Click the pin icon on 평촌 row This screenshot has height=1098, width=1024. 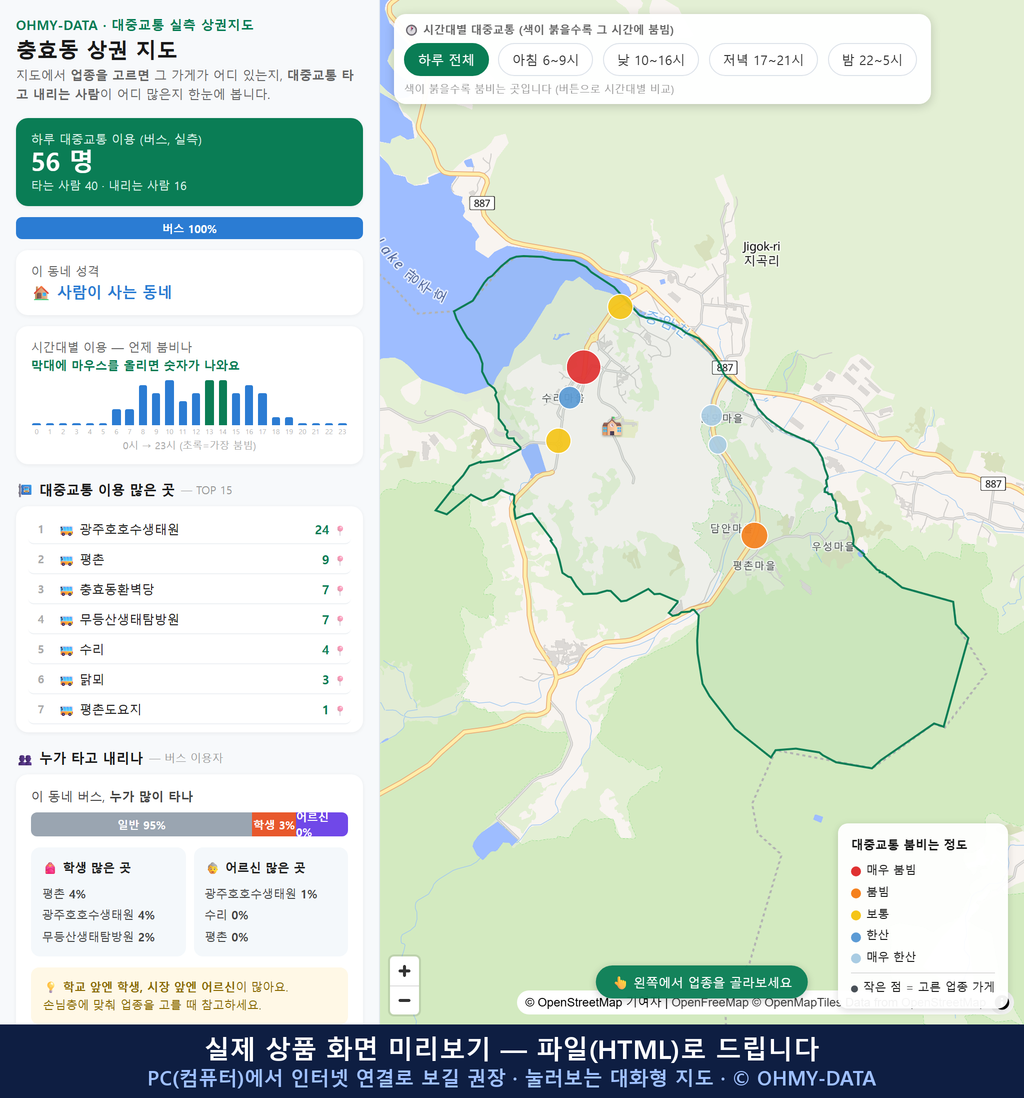click(x=340, y=560)
